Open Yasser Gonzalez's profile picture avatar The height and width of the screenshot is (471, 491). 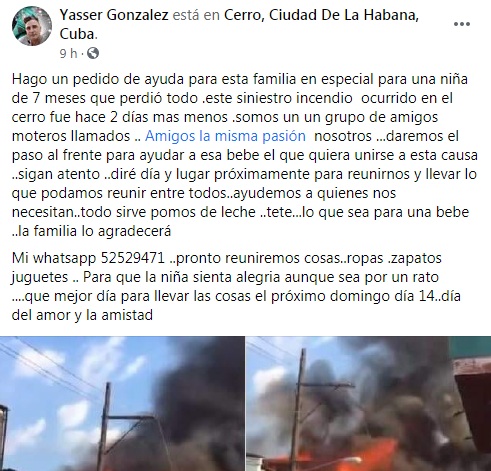[32, 26]
